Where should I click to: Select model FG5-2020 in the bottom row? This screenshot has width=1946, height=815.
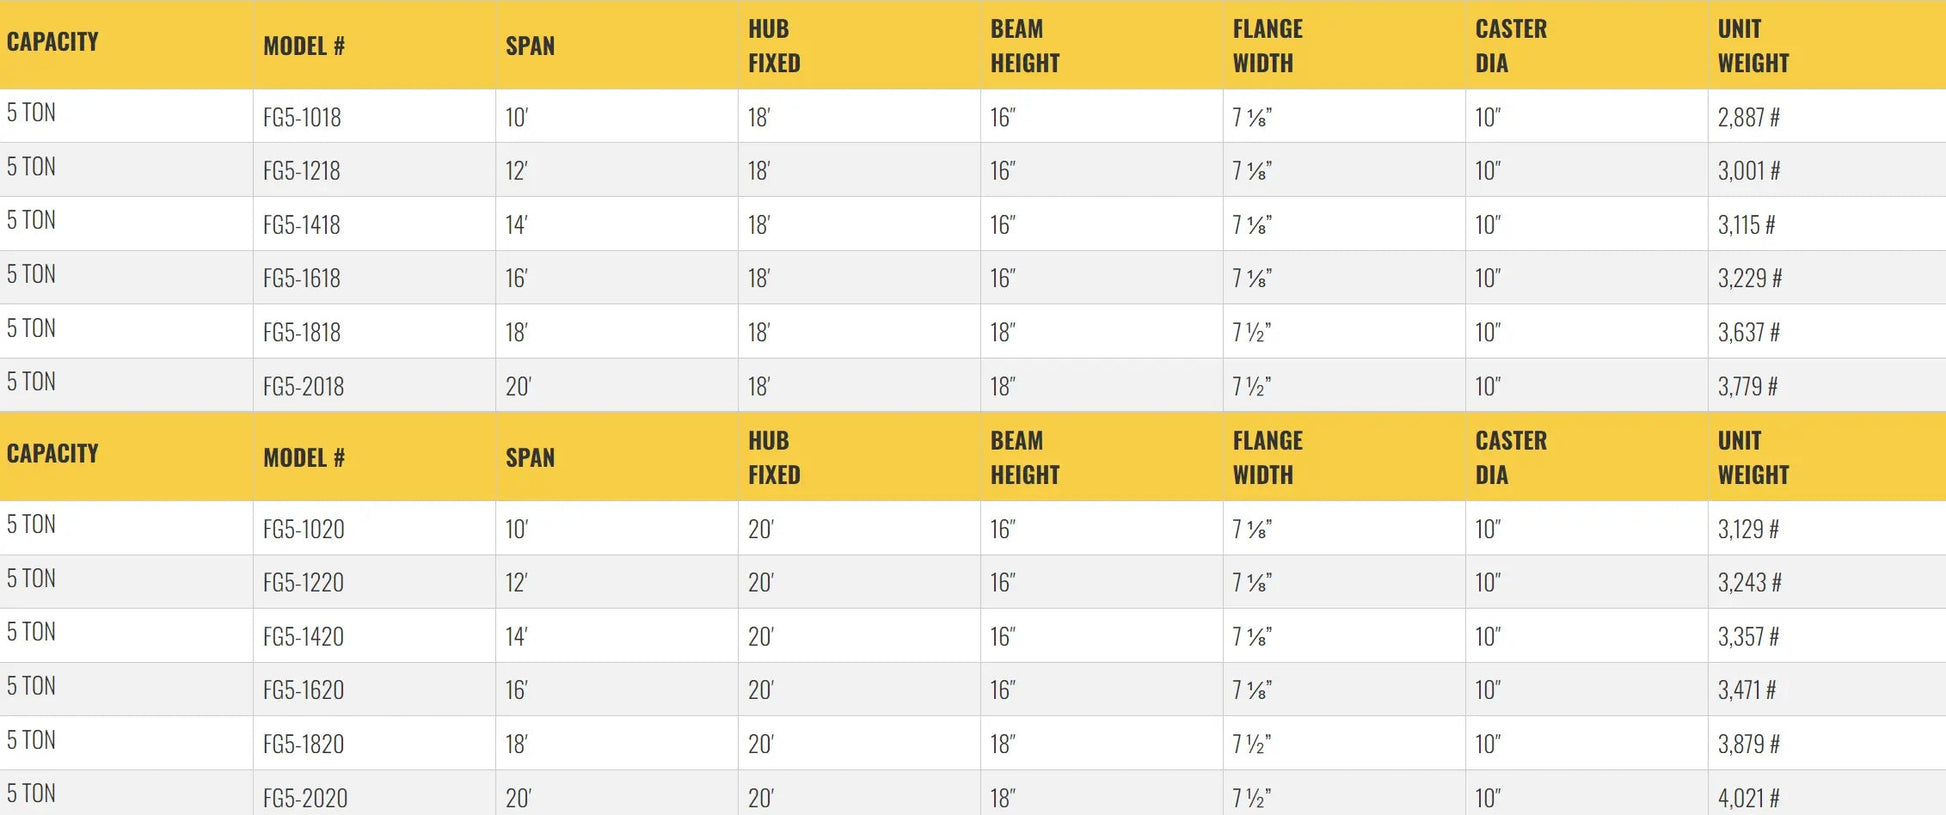pyautogui.click(x=305, y=798)
